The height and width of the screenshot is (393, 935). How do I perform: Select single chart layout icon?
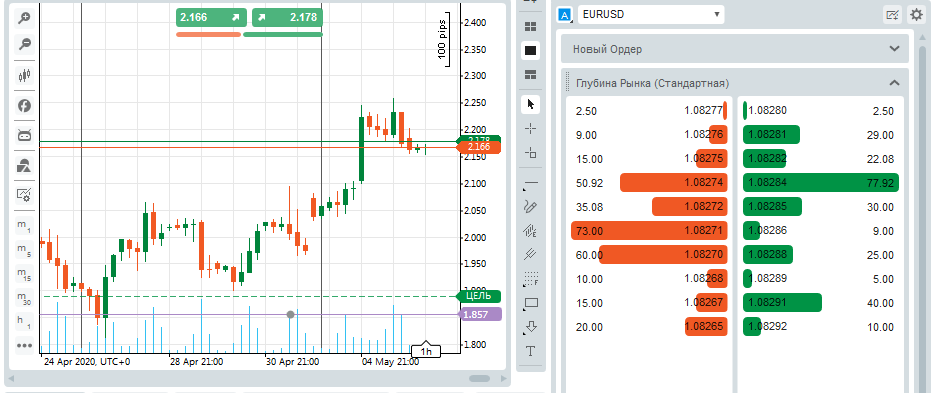(530, 51)
